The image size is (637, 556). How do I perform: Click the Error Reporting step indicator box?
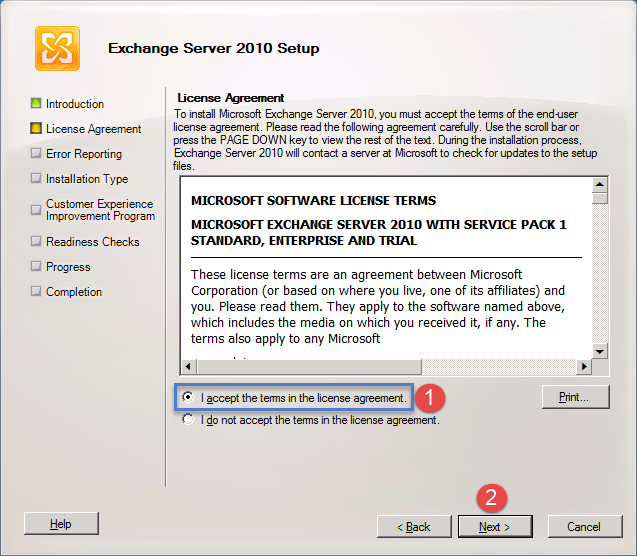(x=36, y=153)
